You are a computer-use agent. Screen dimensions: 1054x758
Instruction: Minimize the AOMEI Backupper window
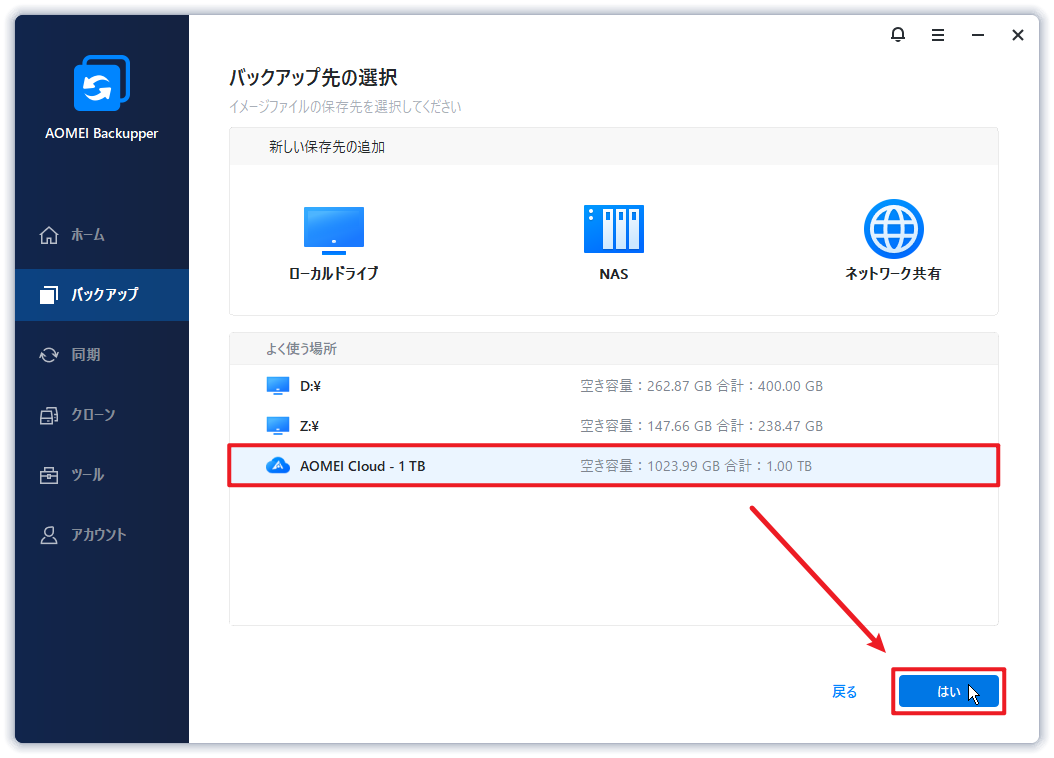978,35
